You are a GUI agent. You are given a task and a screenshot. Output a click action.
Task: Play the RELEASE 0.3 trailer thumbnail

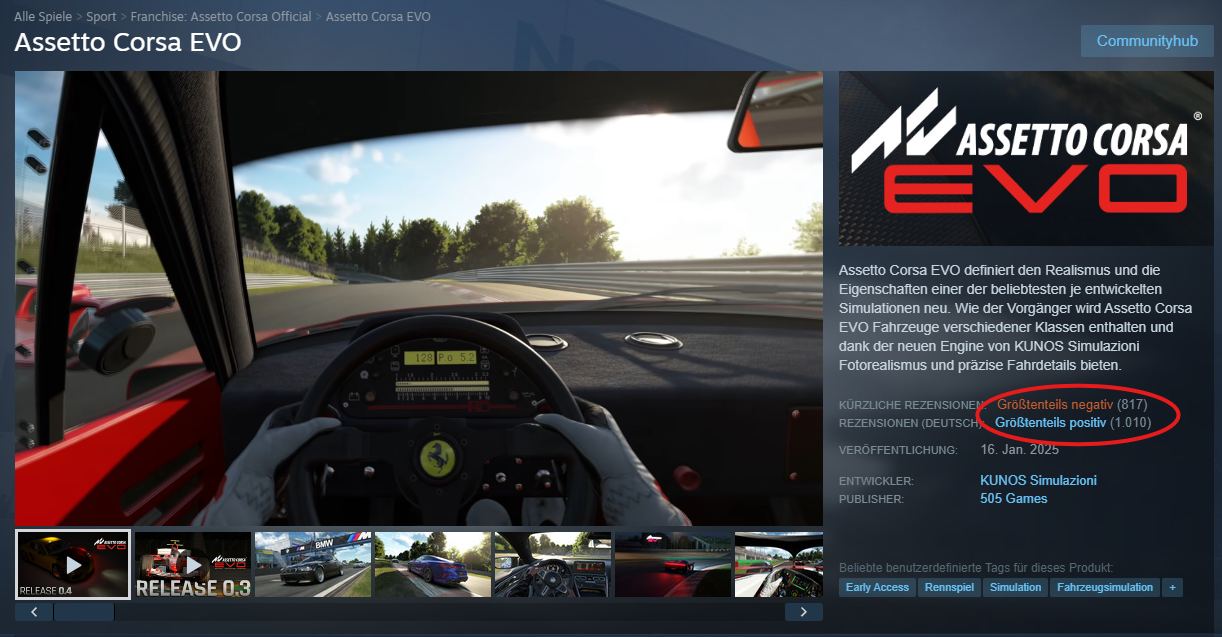(193, 565)
